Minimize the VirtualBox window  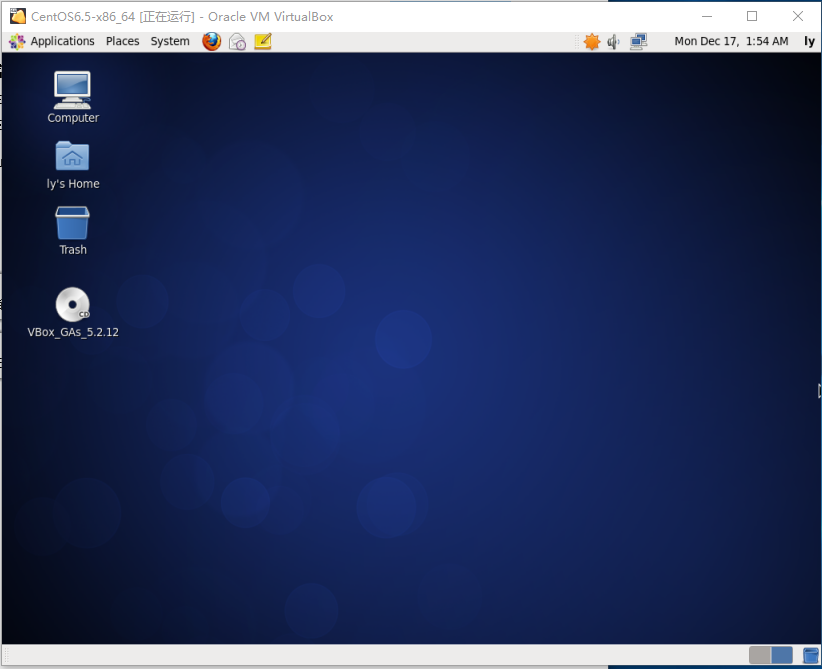(x=707, y=16)
